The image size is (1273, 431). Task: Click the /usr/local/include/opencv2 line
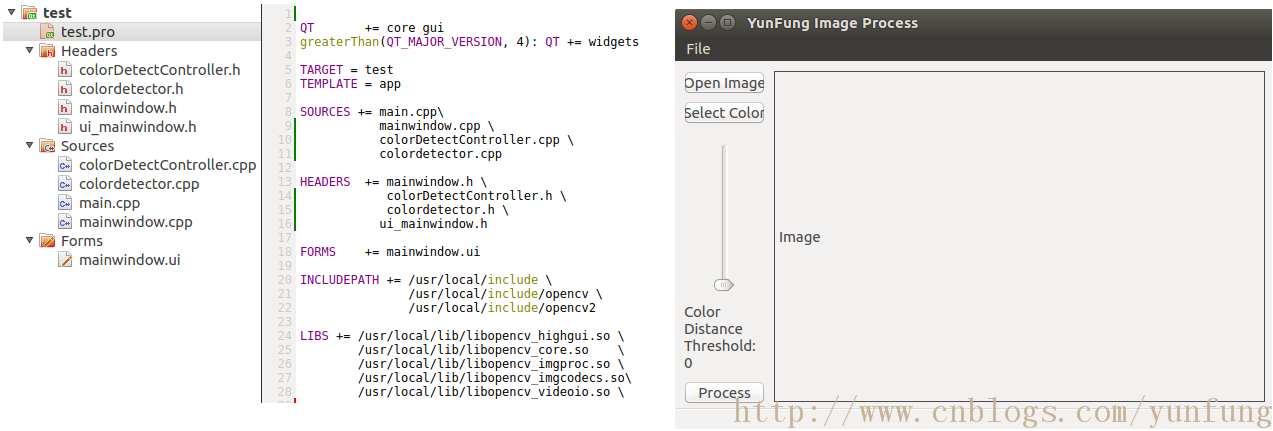click(x=502, y=308)
